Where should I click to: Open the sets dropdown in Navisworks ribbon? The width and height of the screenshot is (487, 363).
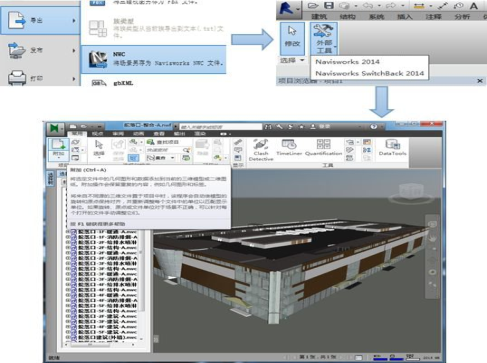(161, 158)
